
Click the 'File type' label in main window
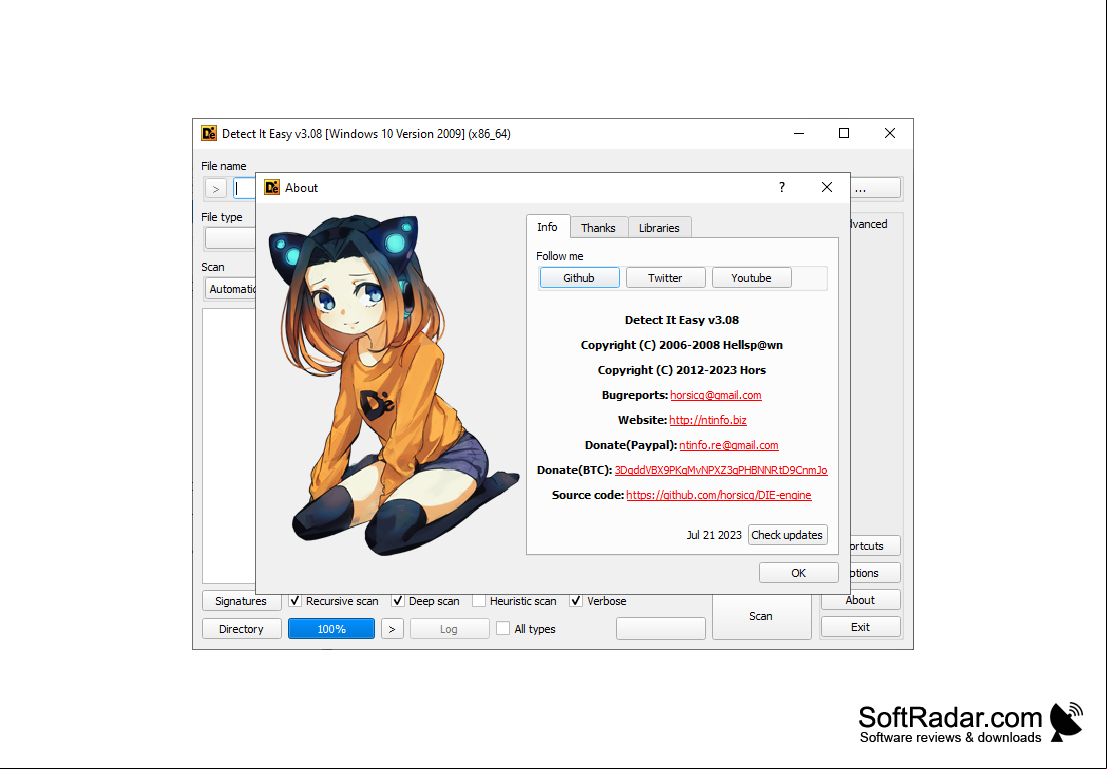(222, 217)
